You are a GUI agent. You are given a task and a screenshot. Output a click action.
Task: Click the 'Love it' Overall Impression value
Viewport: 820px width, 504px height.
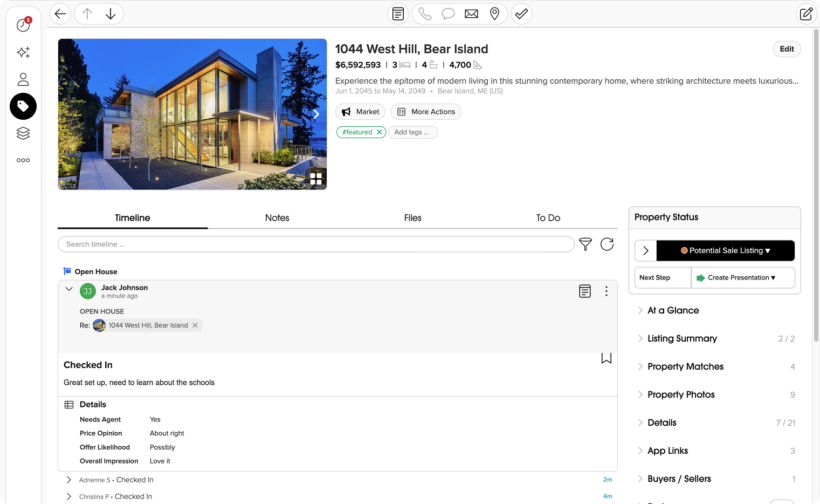coord(160,461)
